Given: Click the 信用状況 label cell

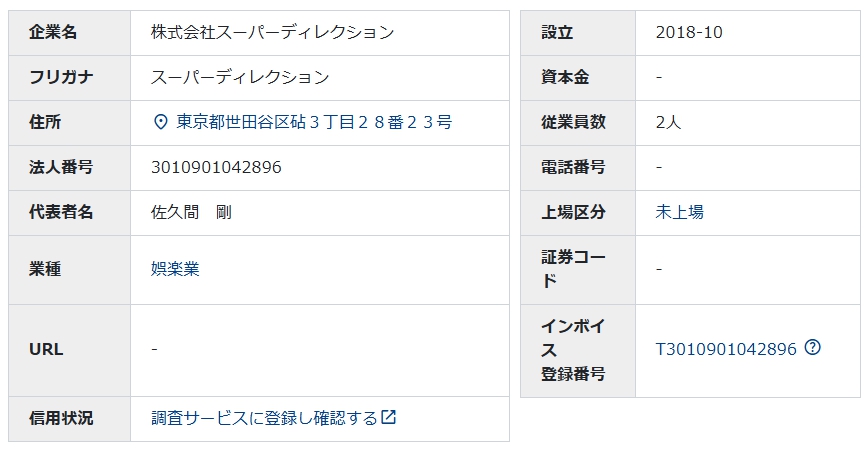Looking at the screenshot, I should pos(70,418).
